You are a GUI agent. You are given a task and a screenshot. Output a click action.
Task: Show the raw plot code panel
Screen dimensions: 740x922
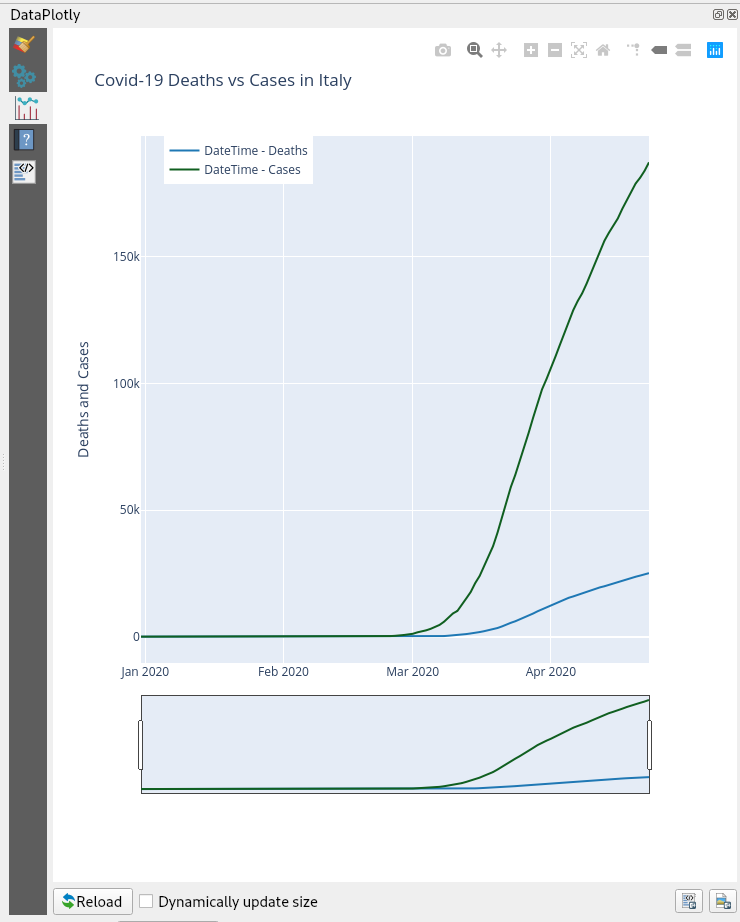point(26,171)
